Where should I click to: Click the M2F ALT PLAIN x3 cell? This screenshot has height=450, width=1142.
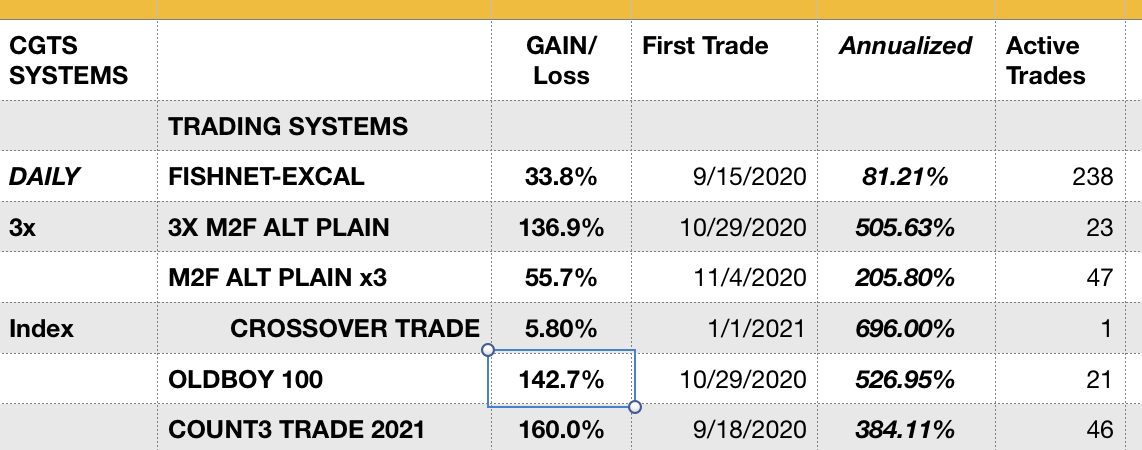pyautogui.click(x=278, y=278)
